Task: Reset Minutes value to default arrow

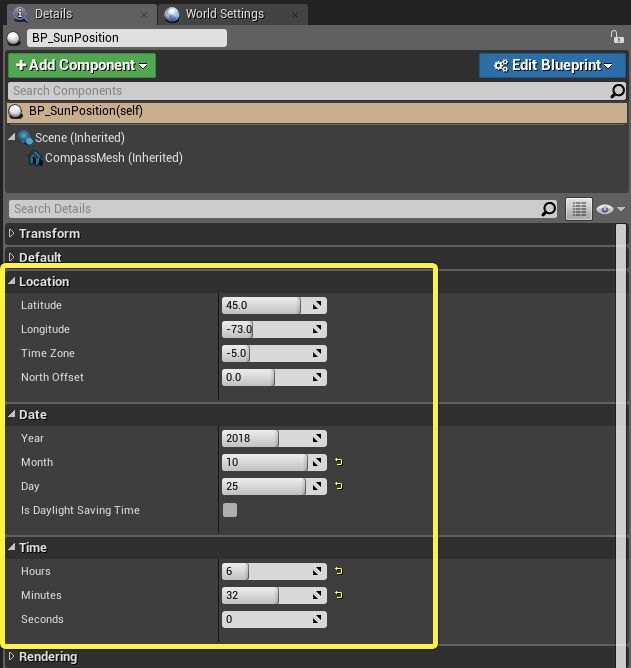Action: [339, 595]
